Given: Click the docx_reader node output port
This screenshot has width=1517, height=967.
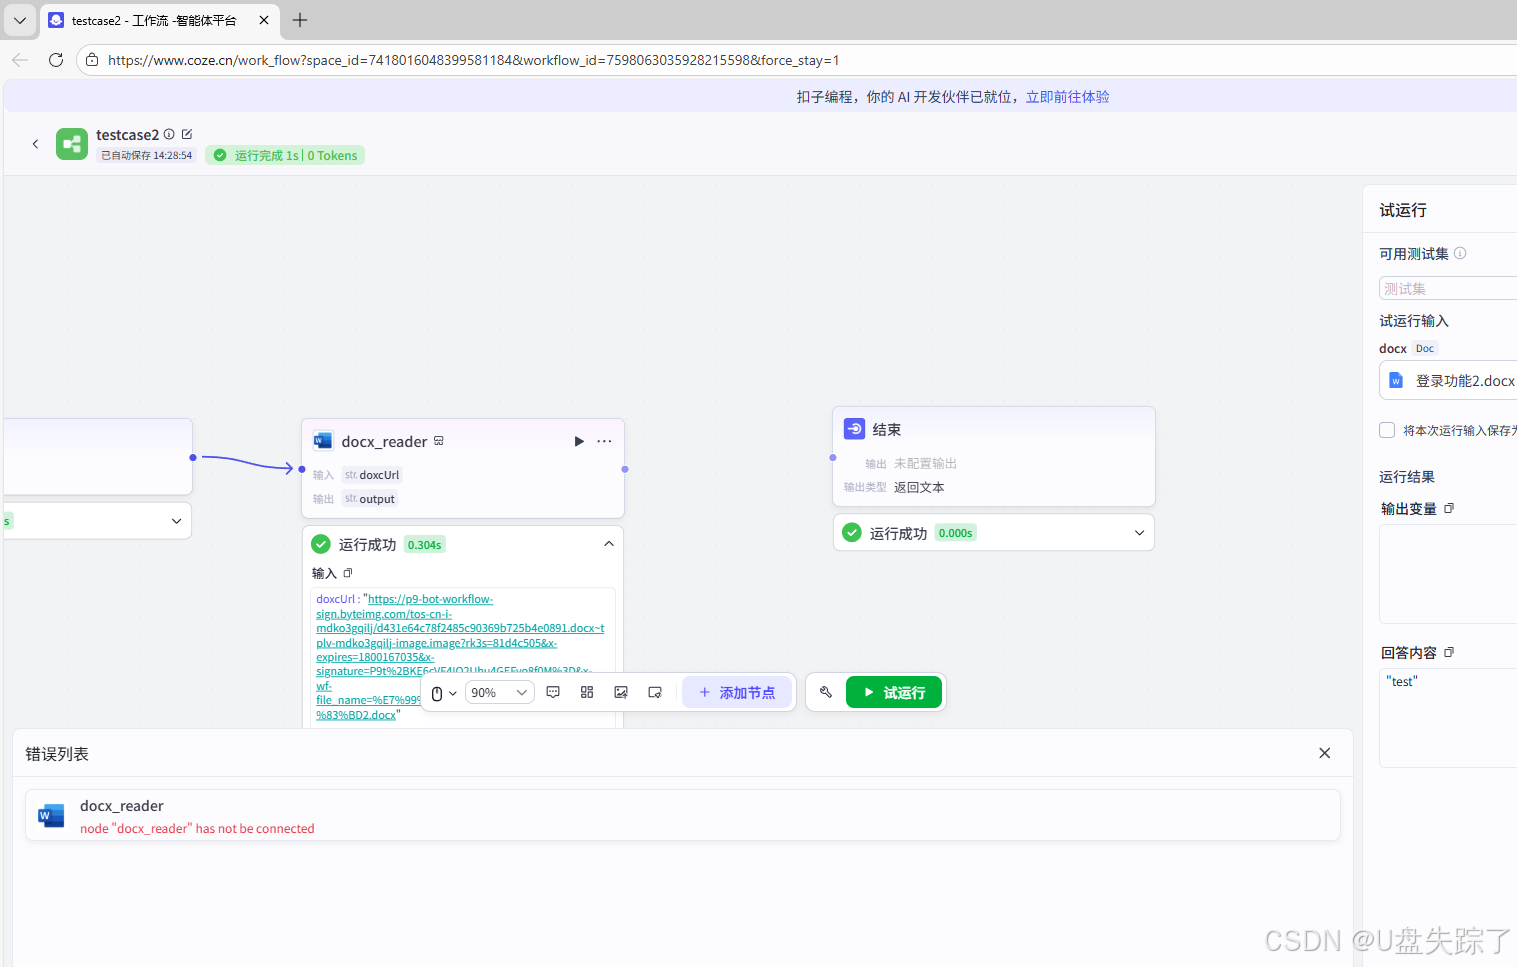Looking at the screenshot, I should (625, 469).
